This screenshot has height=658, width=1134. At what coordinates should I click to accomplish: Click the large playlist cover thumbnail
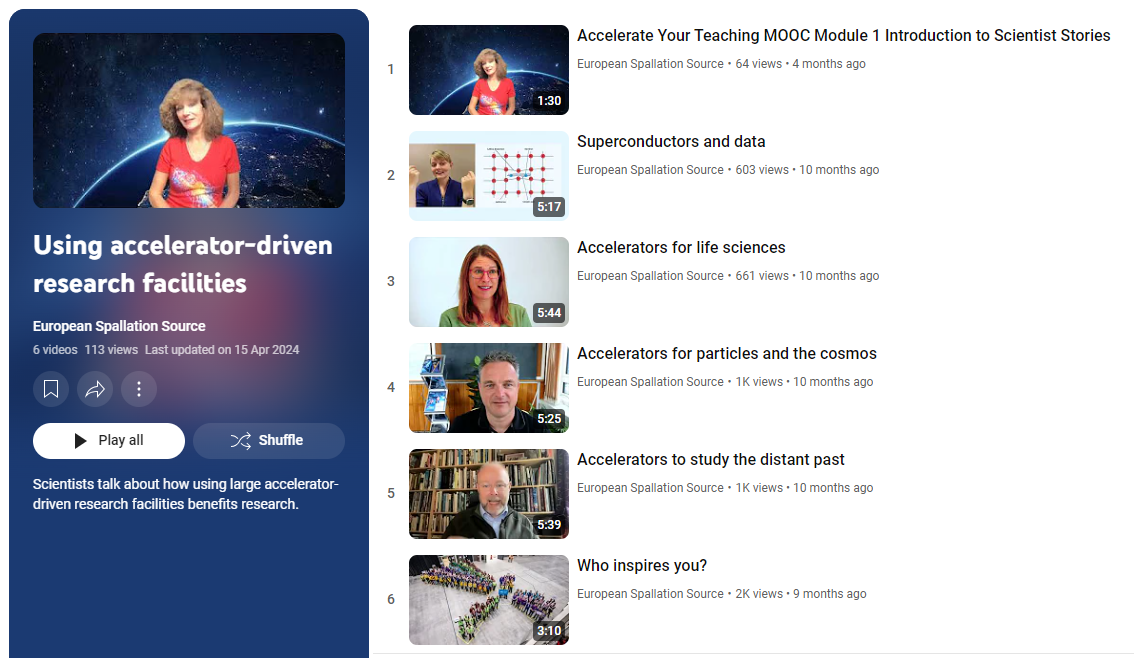coord(189,121)
